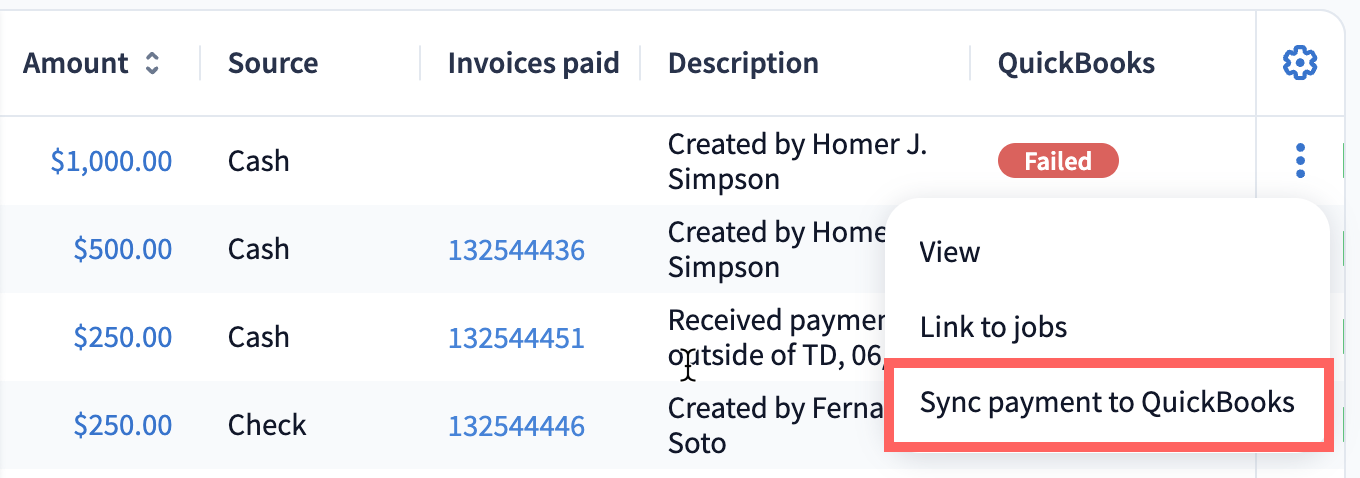Click the QuickBooks column header
The width and height of the screenshot is (1360, 478).
tap(1076, 64)
